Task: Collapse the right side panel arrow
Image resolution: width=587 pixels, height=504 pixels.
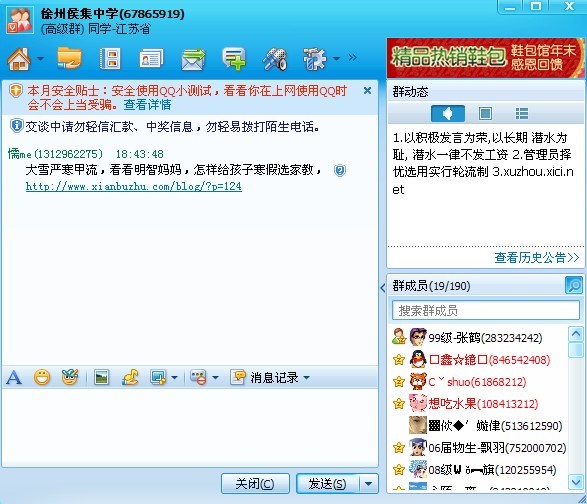Action: (383, 288)
